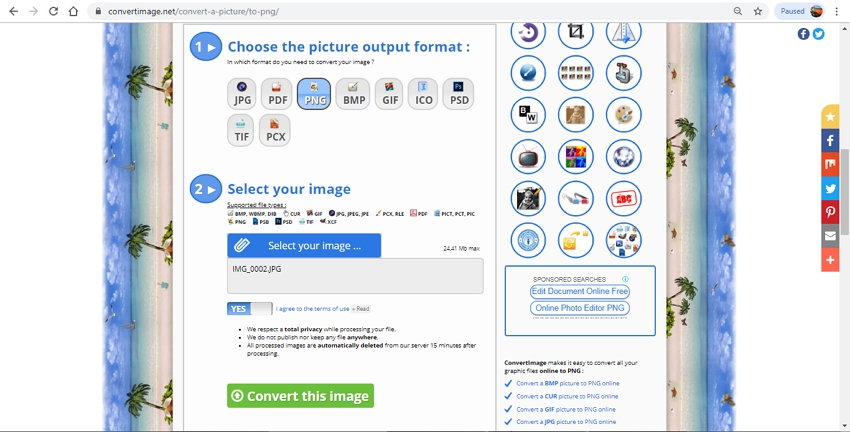Open the 3D glasses anaglyph effect
850x432 pixels.
coord(576,198)
